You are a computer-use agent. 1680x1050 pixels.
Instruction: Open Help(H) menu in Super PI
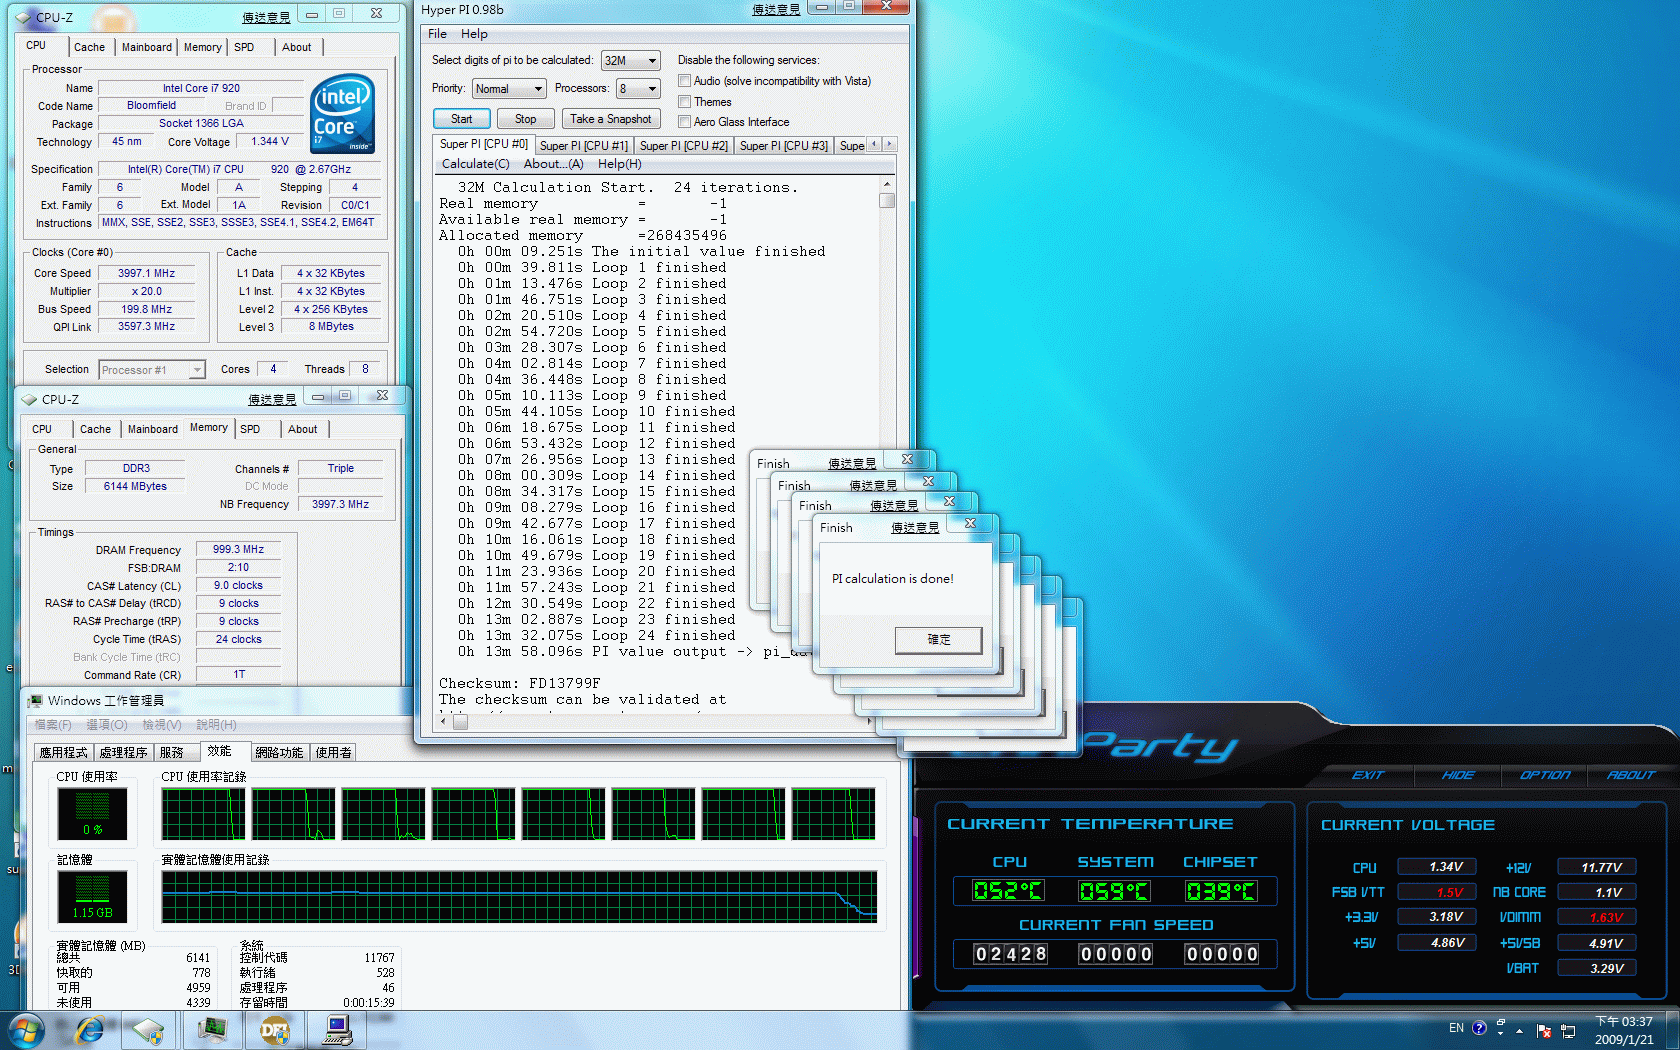(620, 164)
